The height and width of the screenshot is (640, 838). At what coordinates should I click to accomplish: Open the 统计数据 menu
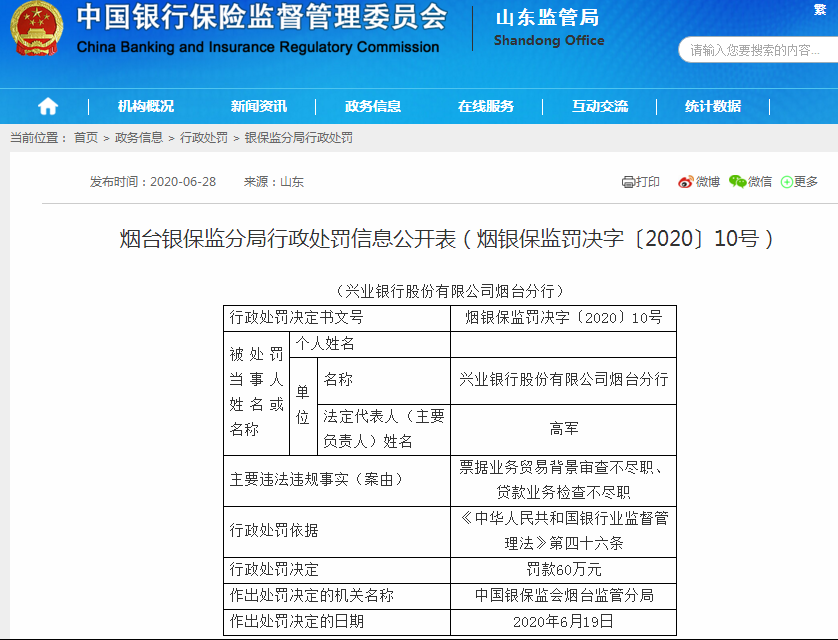click(x=713, y=106)
